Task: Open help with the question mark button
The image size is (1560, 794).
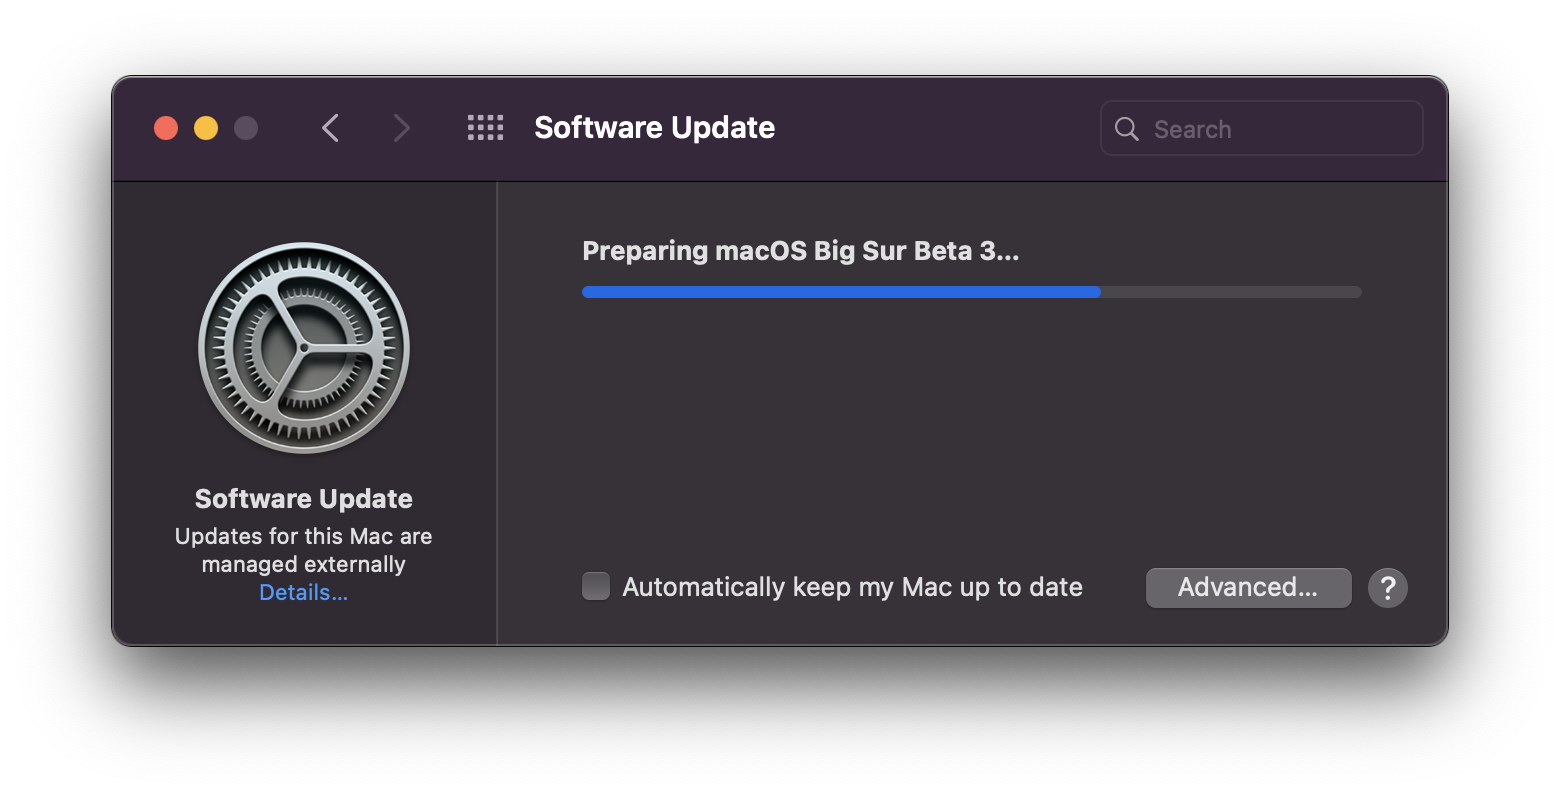Action: pyautogui.click(x=1388, y=588)
